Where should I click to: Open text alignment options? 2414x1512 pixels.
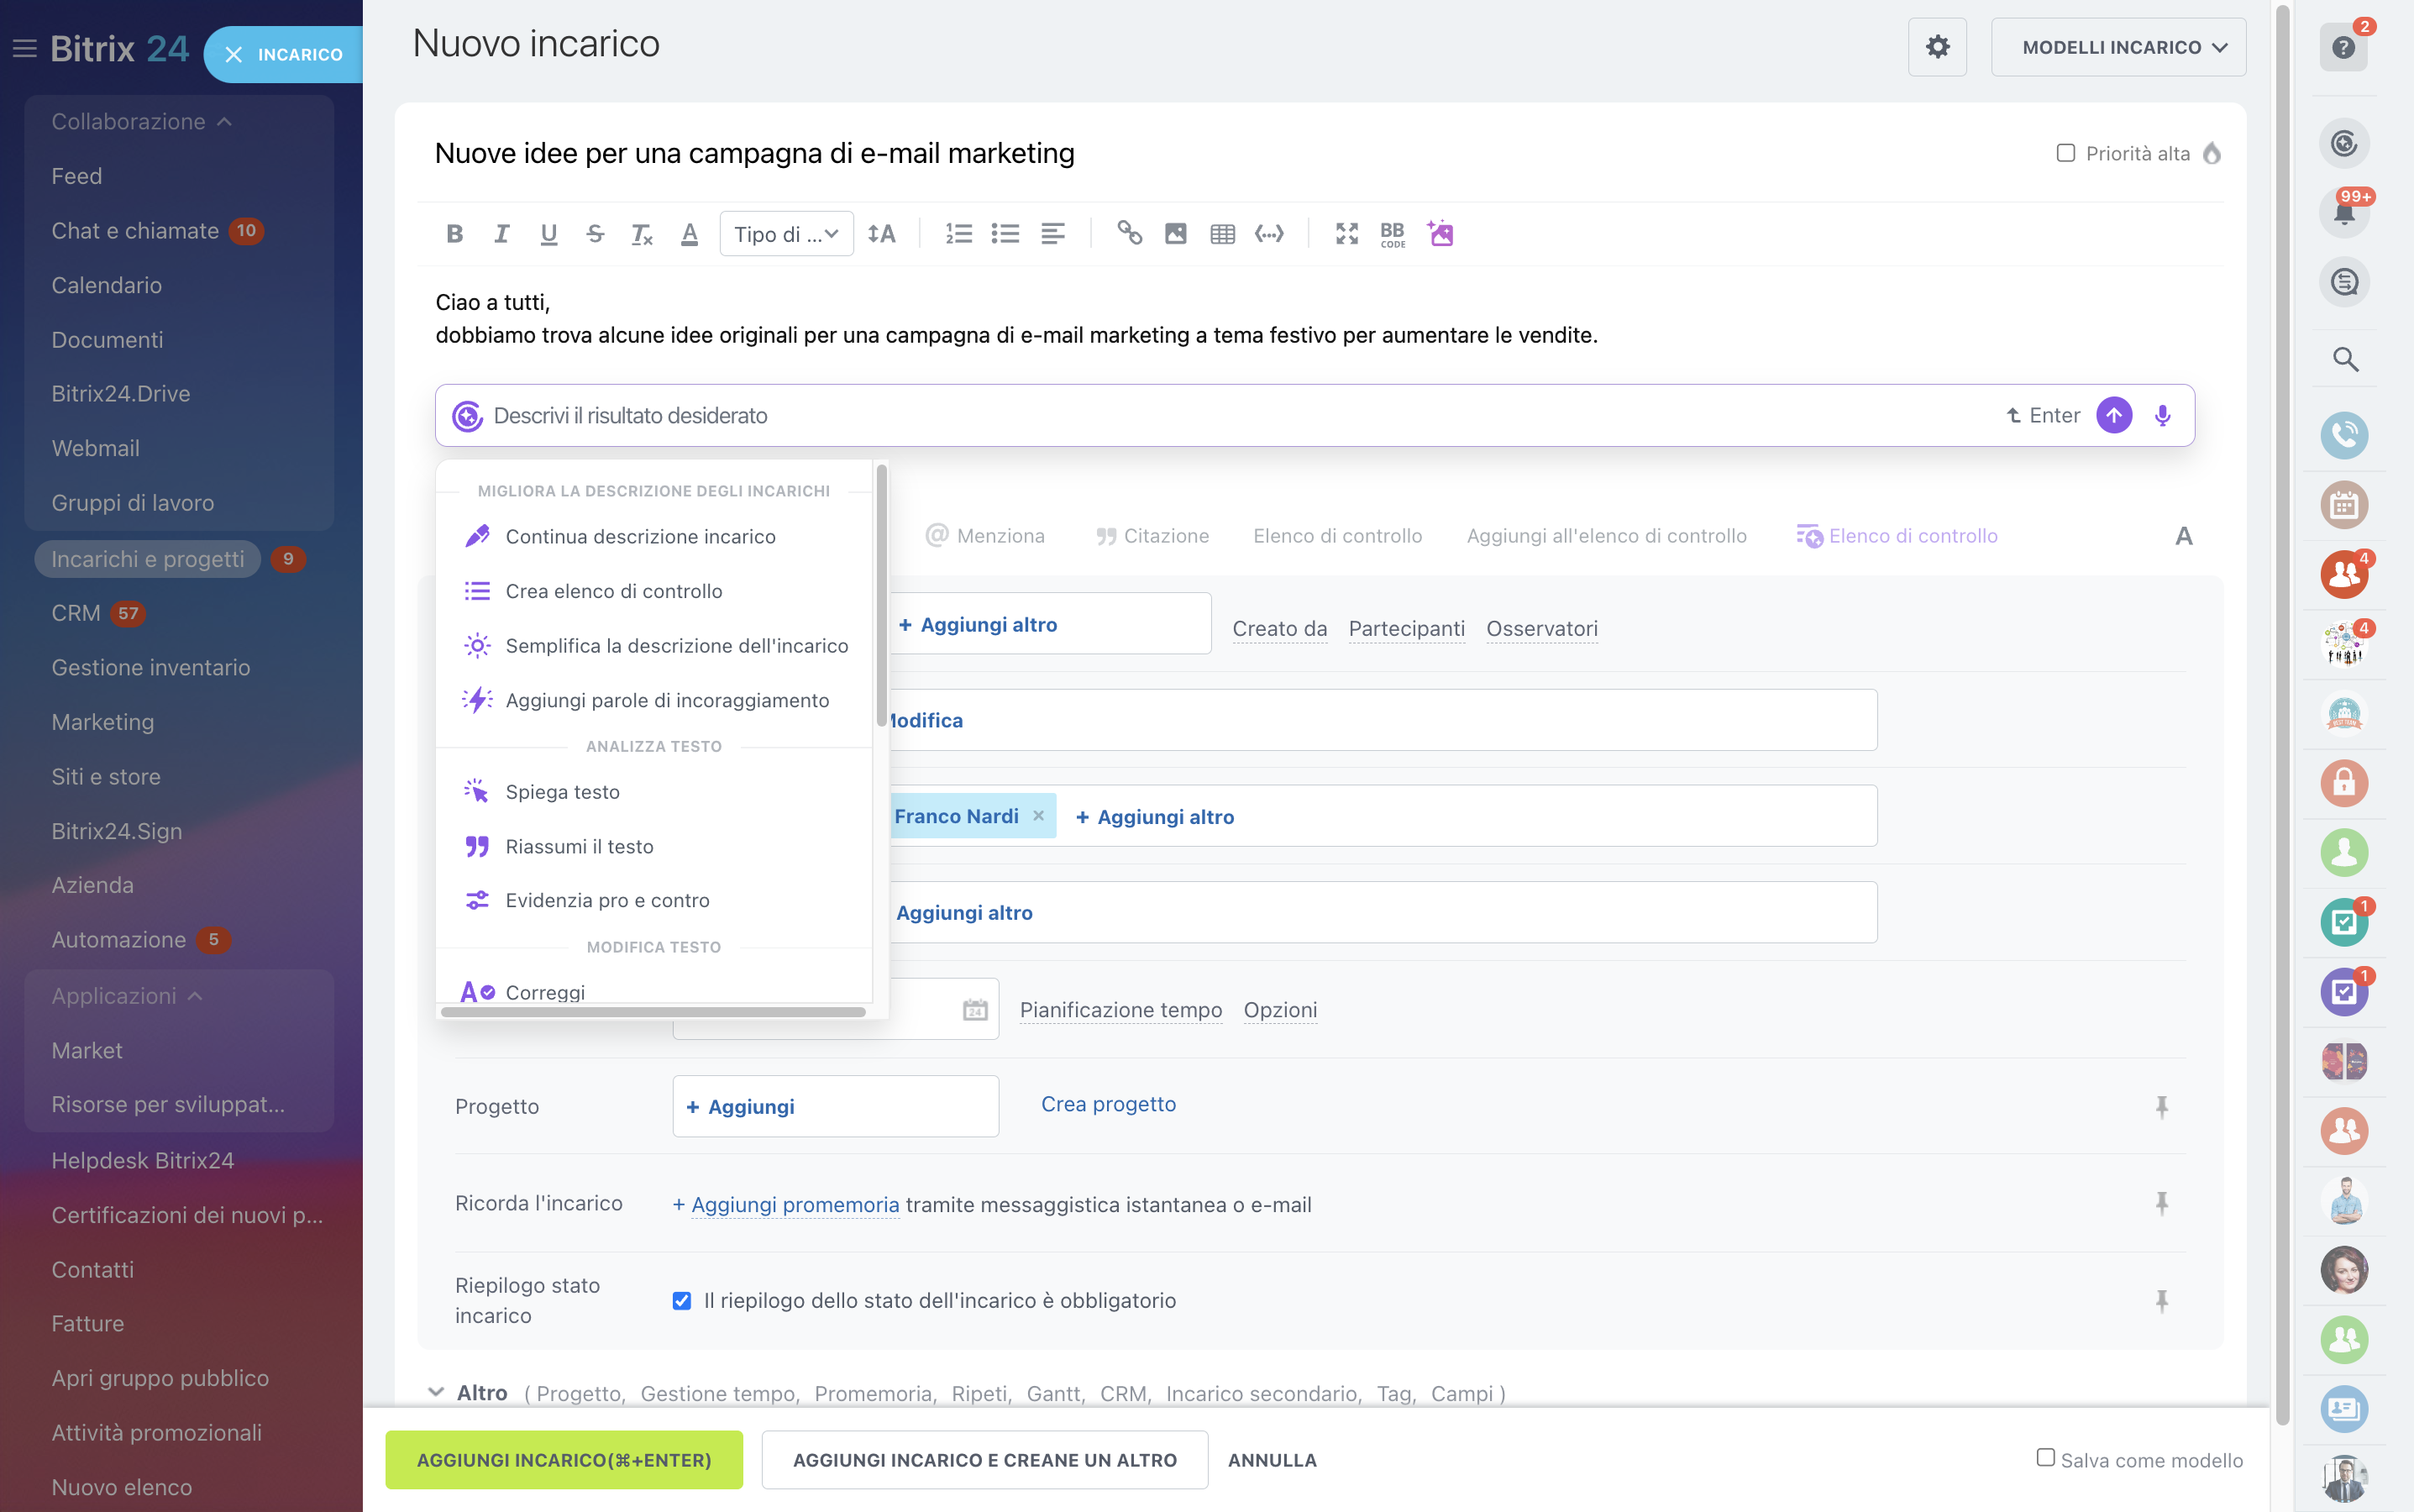tap(1052, 234)
